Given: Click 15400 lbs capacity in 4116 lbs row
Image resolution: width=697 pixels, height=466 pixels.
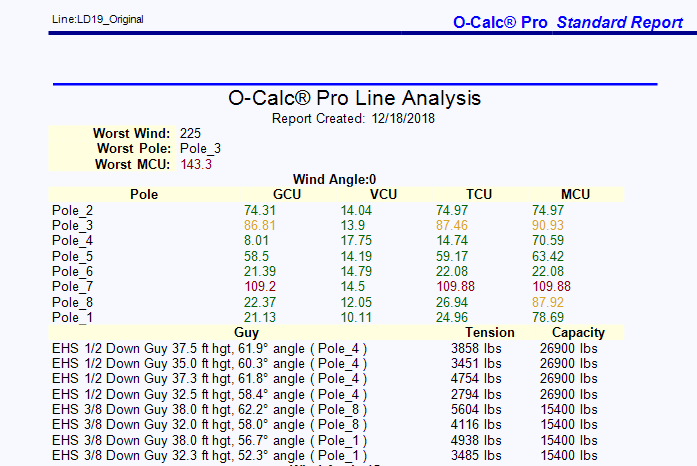Looking at the screenshot, I should point(569,425).
